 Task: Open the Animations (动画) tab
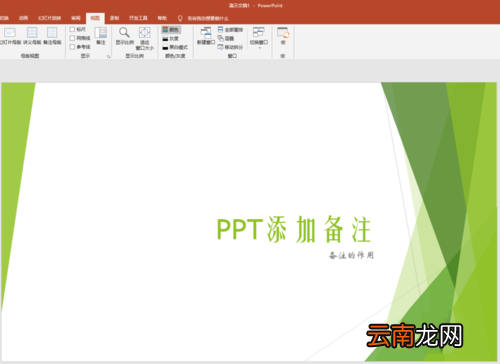pos(23,18)
